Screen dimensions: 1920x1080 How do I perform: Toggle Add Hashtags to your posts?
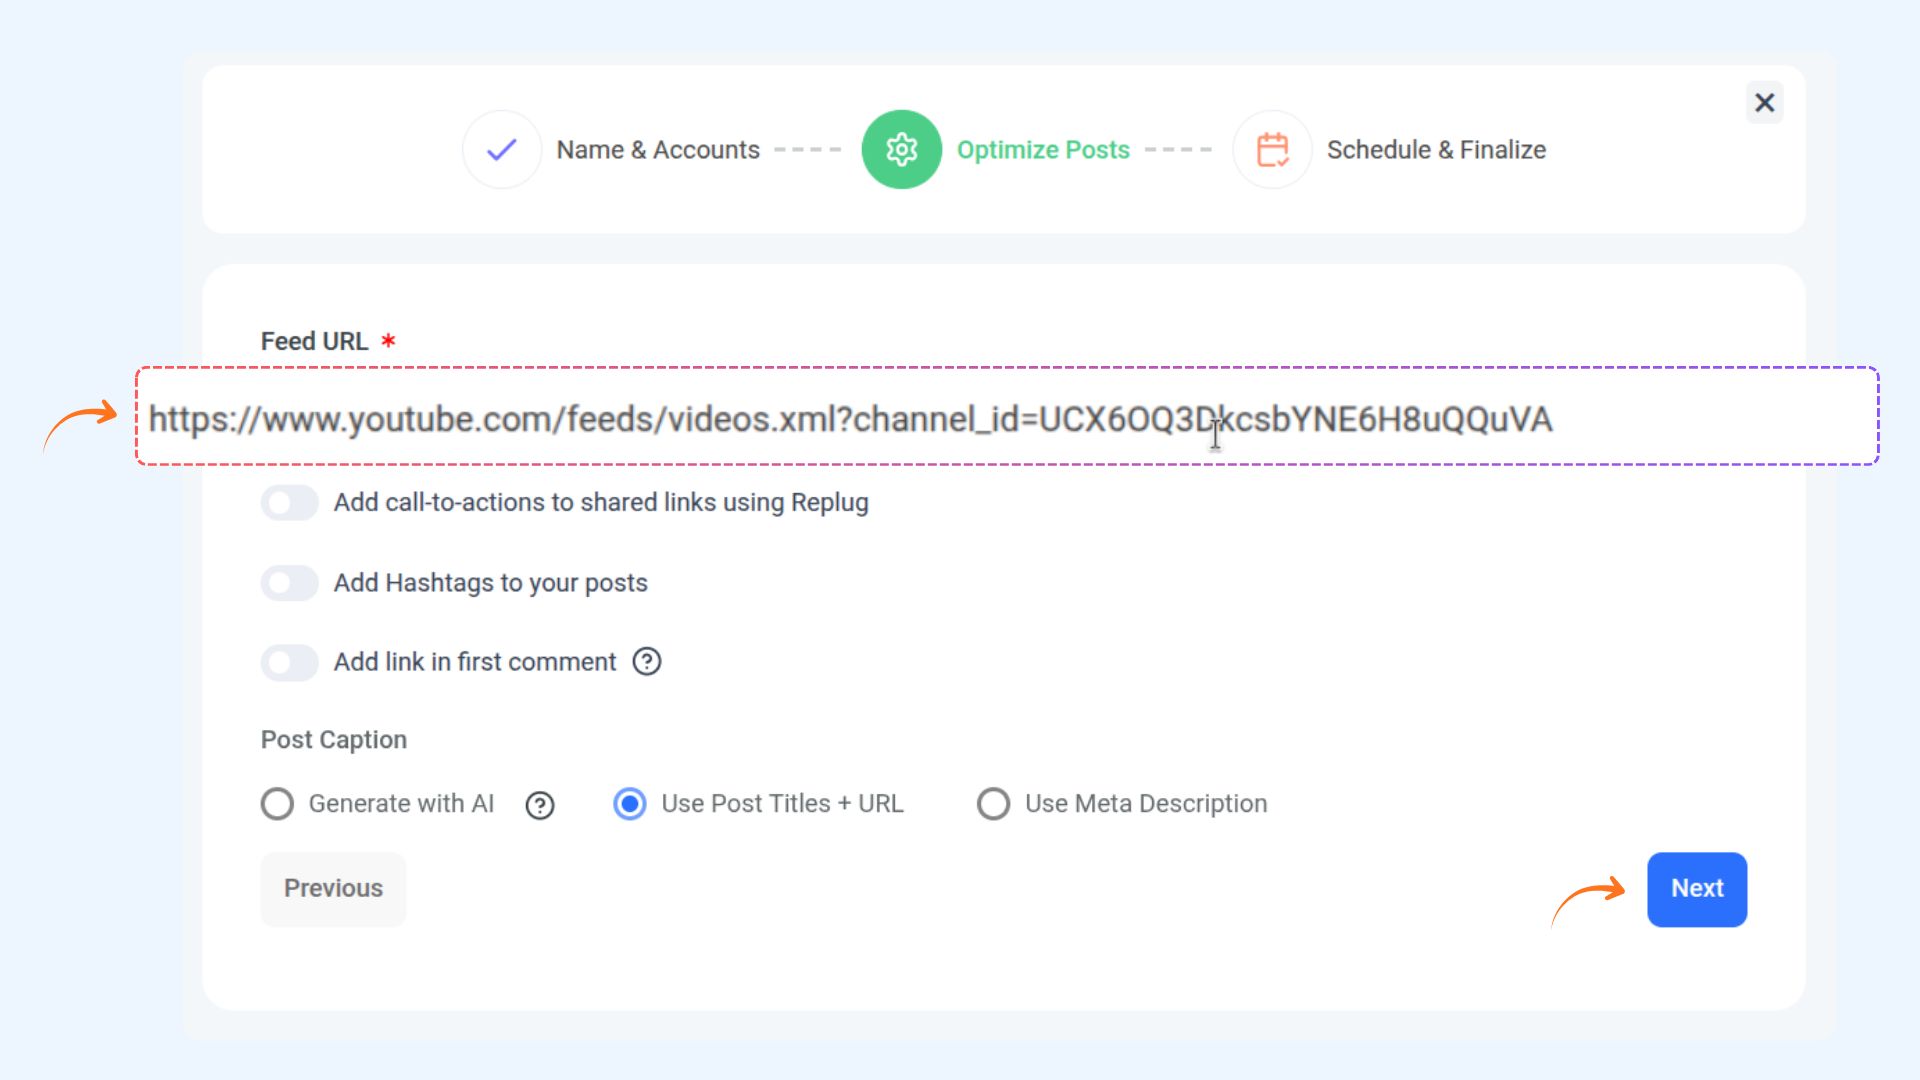pos(290,582)
